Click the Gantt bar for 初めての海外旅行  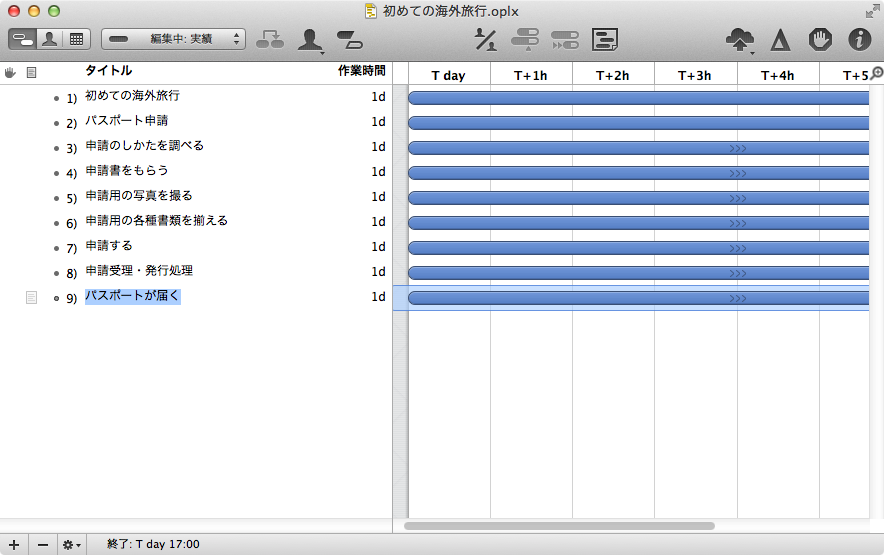tap(638, 98)
